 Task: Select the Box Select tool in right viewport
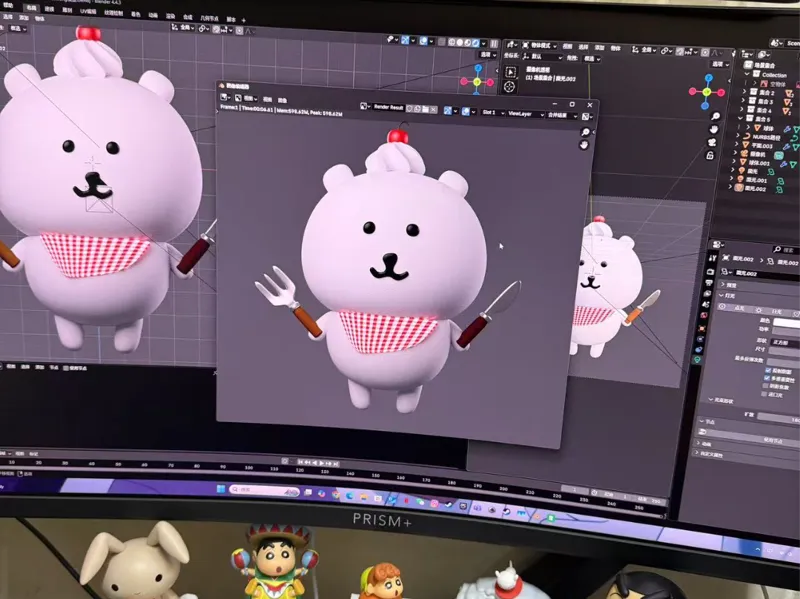(x=511, y=72)
